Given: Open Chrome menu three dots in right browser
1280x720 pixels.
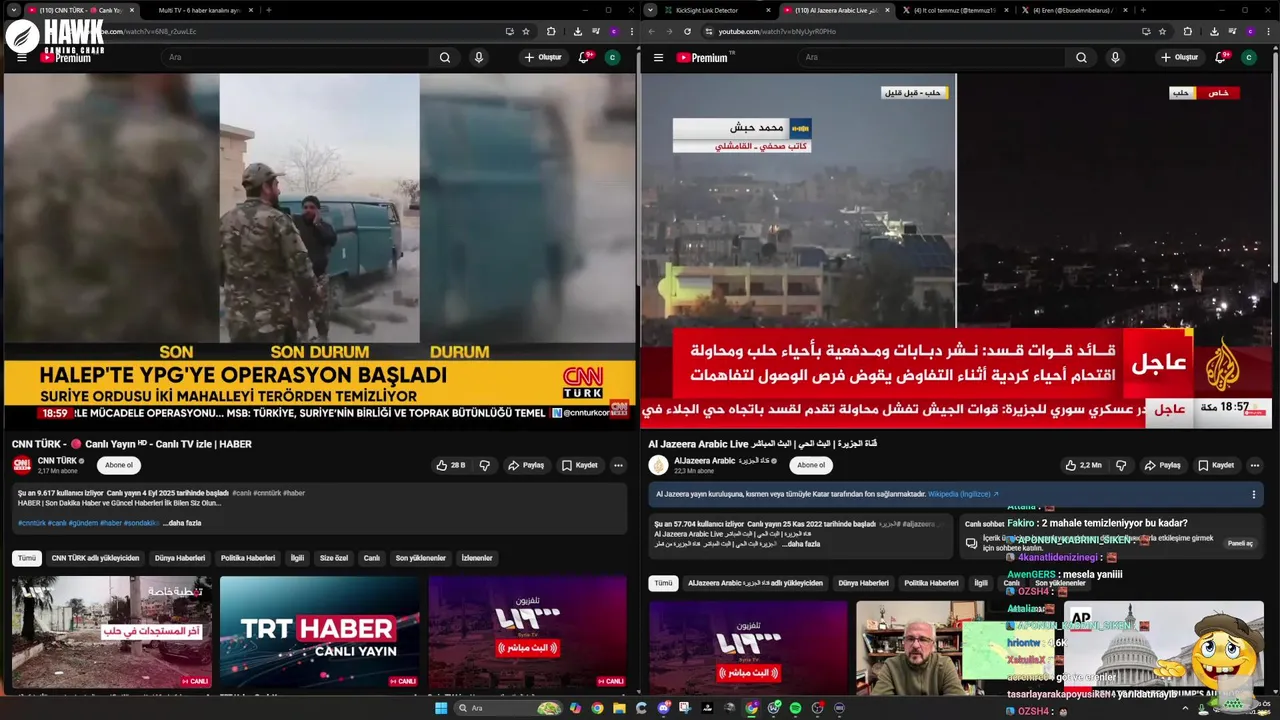Looking at the screenshot, I should tap(1268, 31).
